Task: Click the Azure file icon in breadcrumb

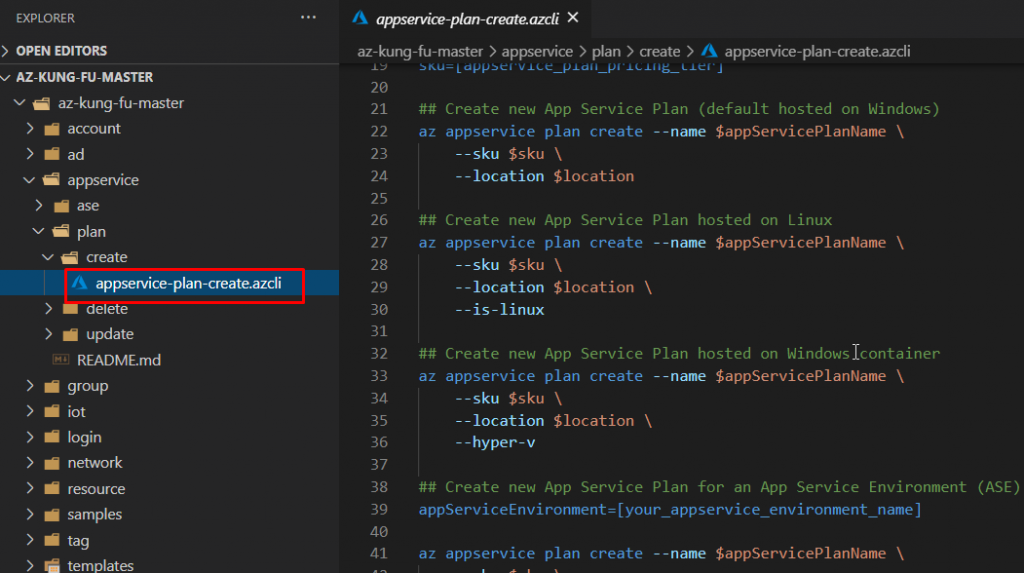Action: (709, 51)
